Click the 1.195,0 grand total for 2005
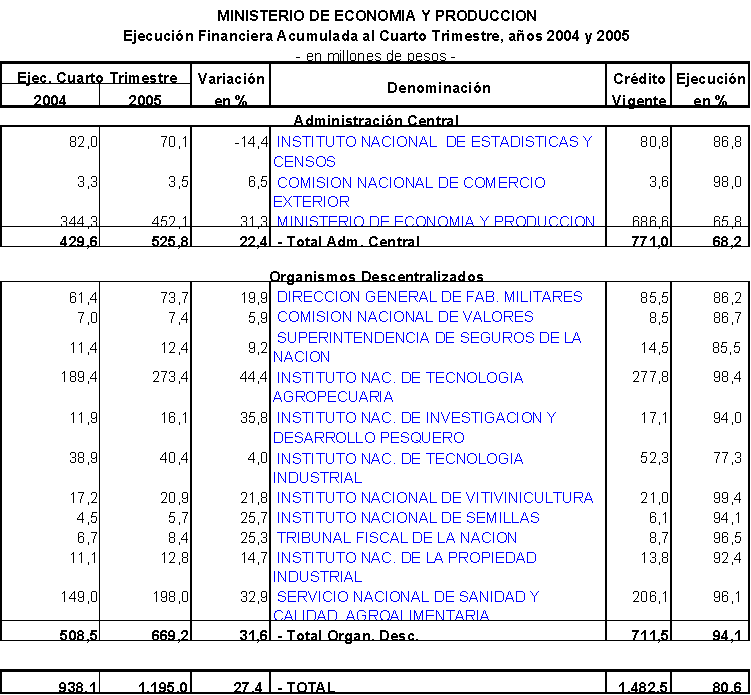 (x=163, y=687)
